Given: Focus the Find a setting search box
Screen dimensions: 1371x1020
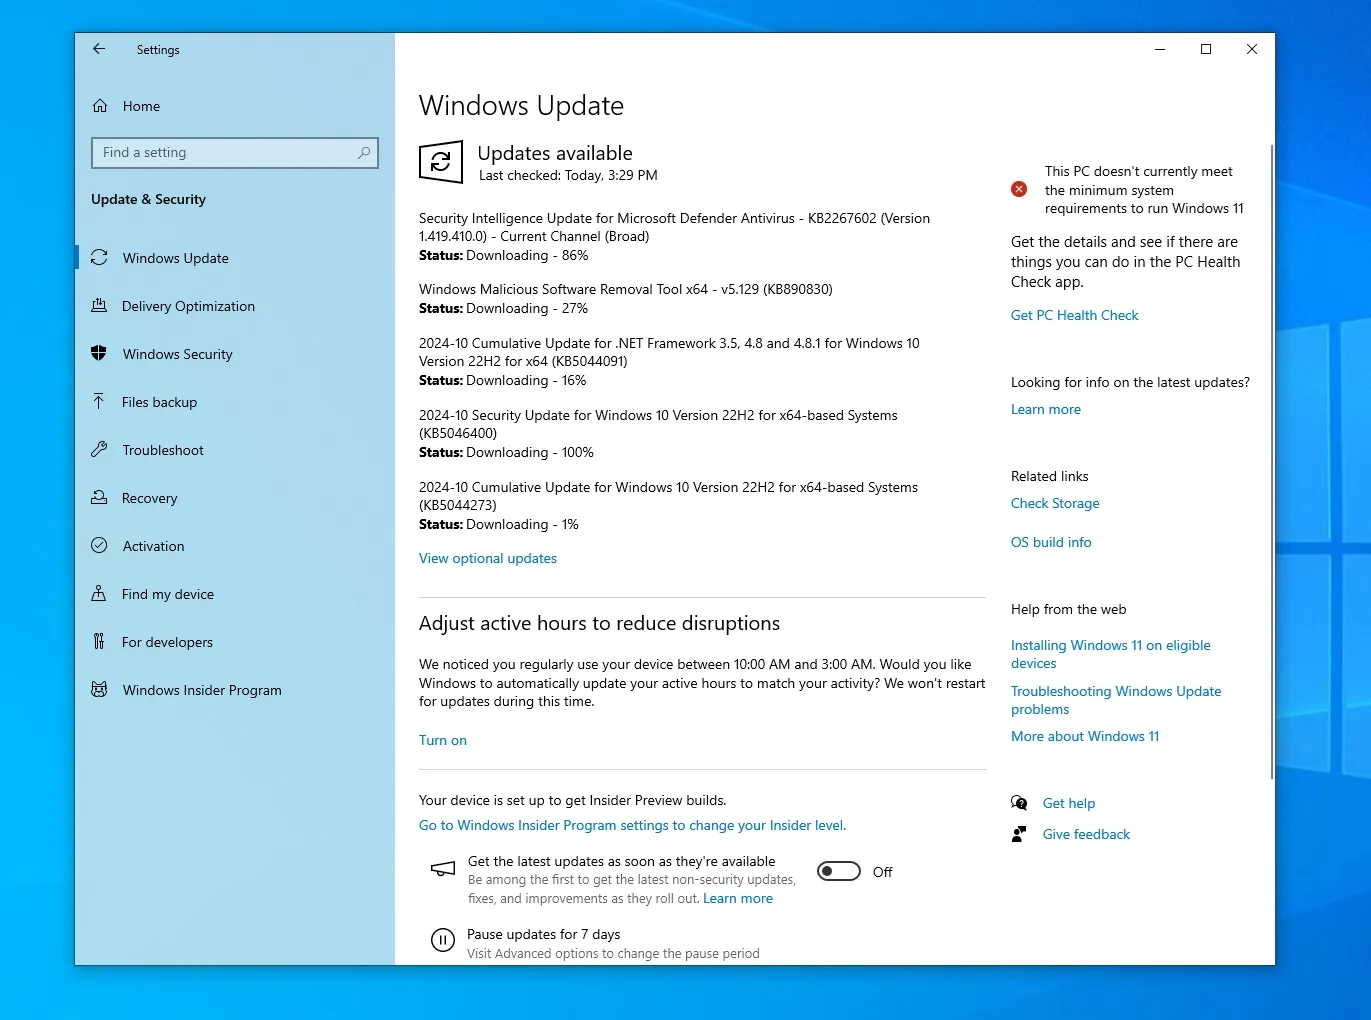Looking at the screenshot, I should 235,152.
